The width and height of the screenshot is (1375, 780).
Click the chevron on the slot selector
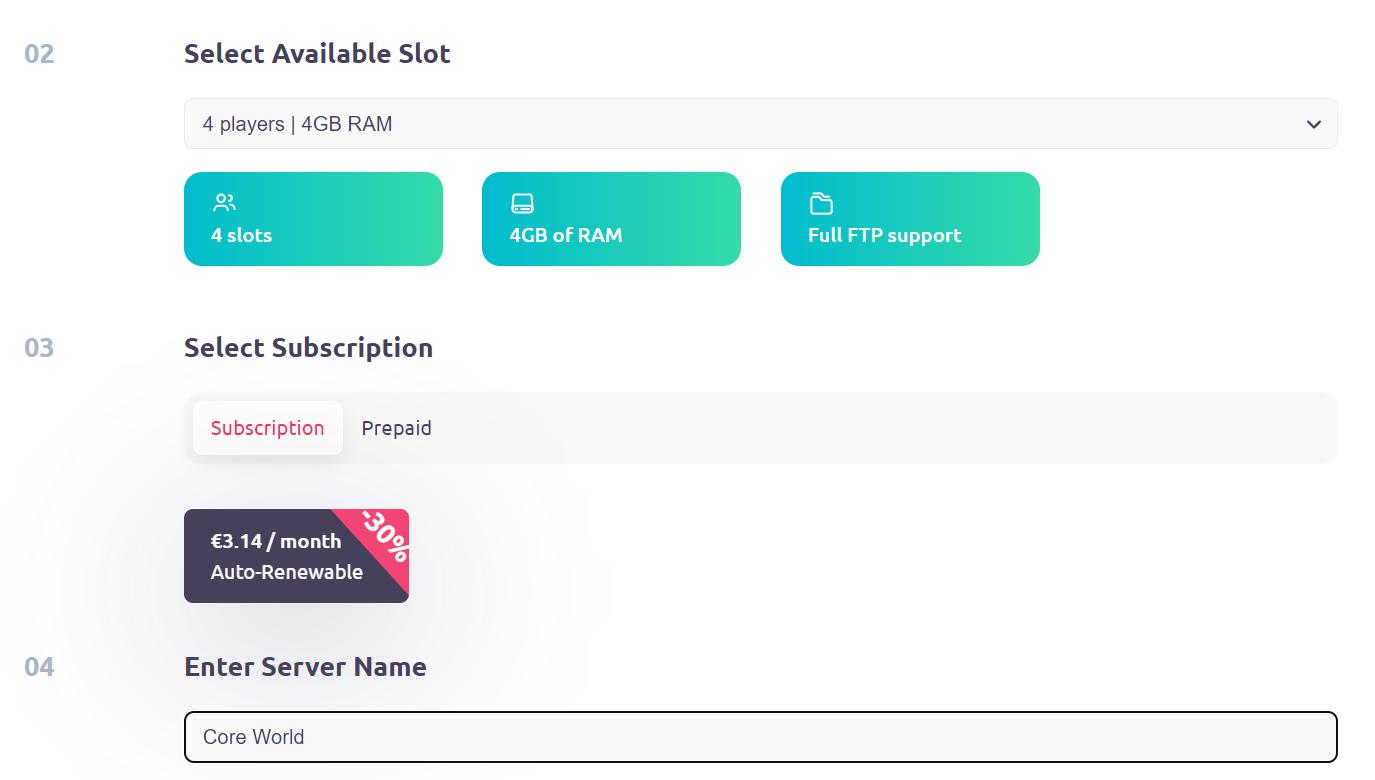tap(1315, 124)
